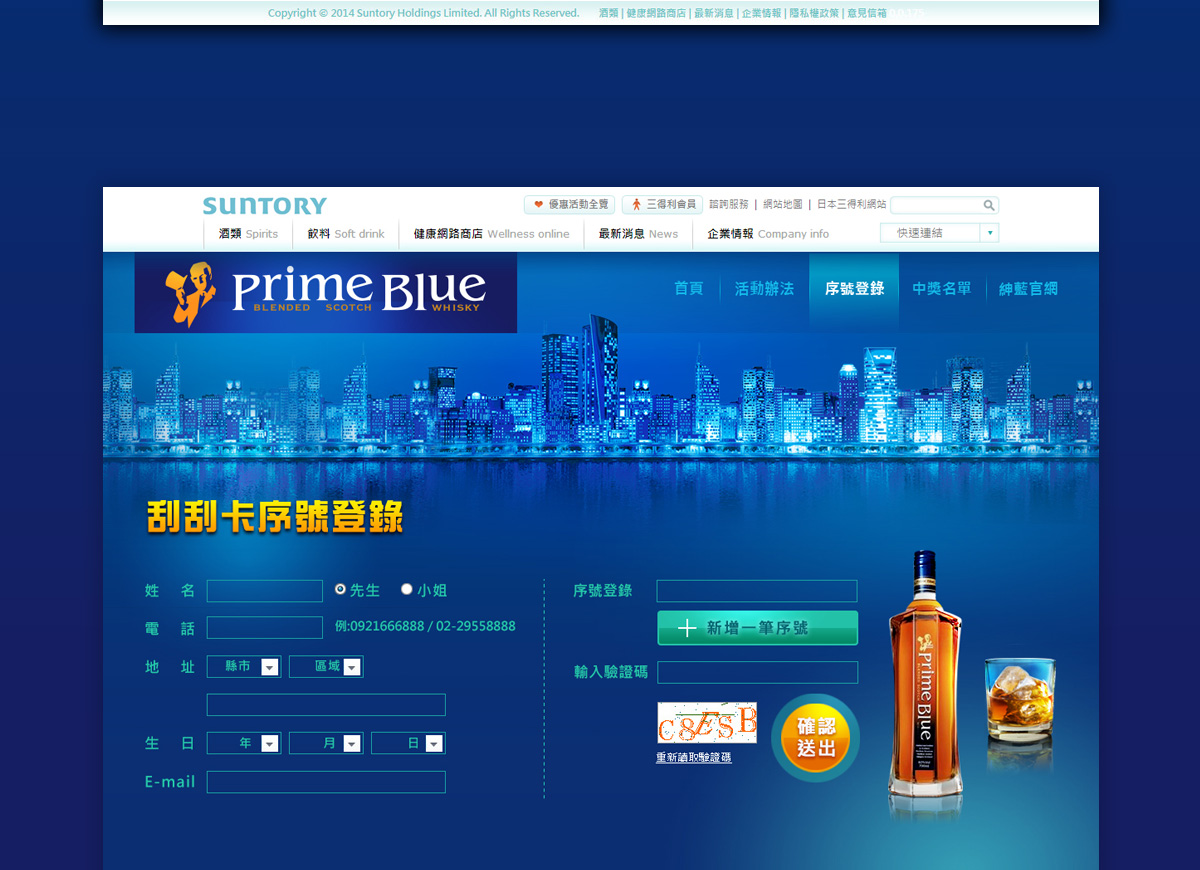Click the Prime Blue whisky logo banner
The width and height of the screenshot is (1200, 870).
[326, 292]
